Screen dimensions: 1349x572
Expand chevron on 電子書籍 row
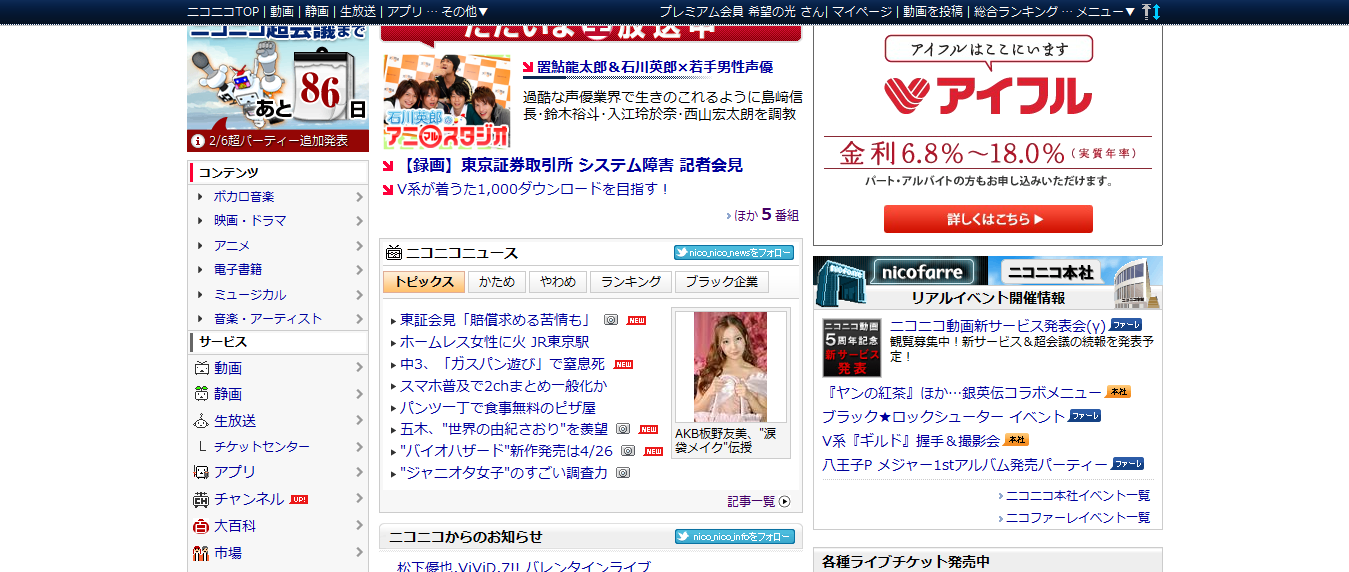click(359, 270)
